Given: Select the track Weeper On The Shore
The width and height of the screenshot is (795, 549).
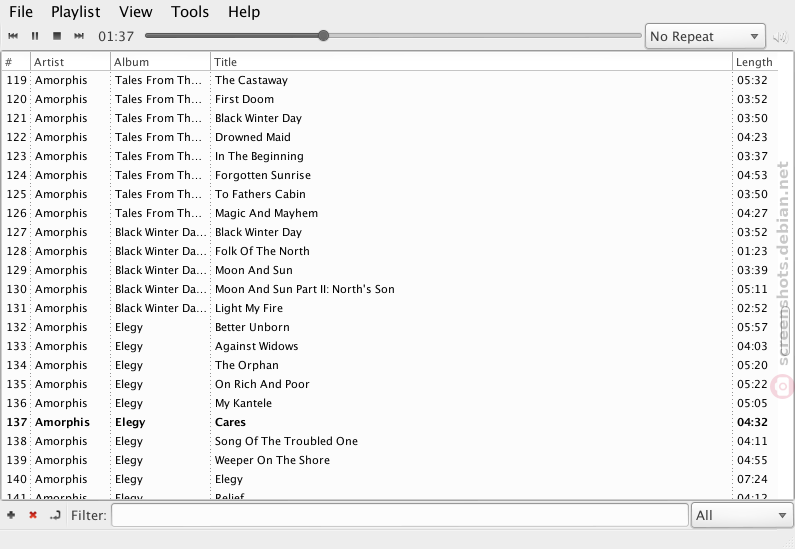Looking at the screenshot, I should point(389,460).
